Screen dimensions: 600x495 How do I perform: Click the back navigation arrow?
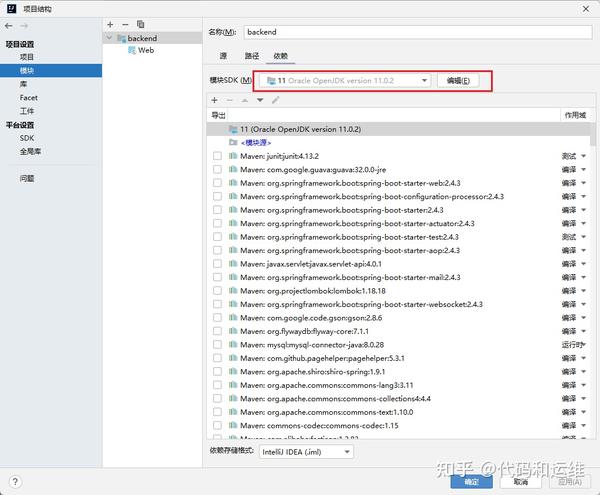[x=9, y=26]
